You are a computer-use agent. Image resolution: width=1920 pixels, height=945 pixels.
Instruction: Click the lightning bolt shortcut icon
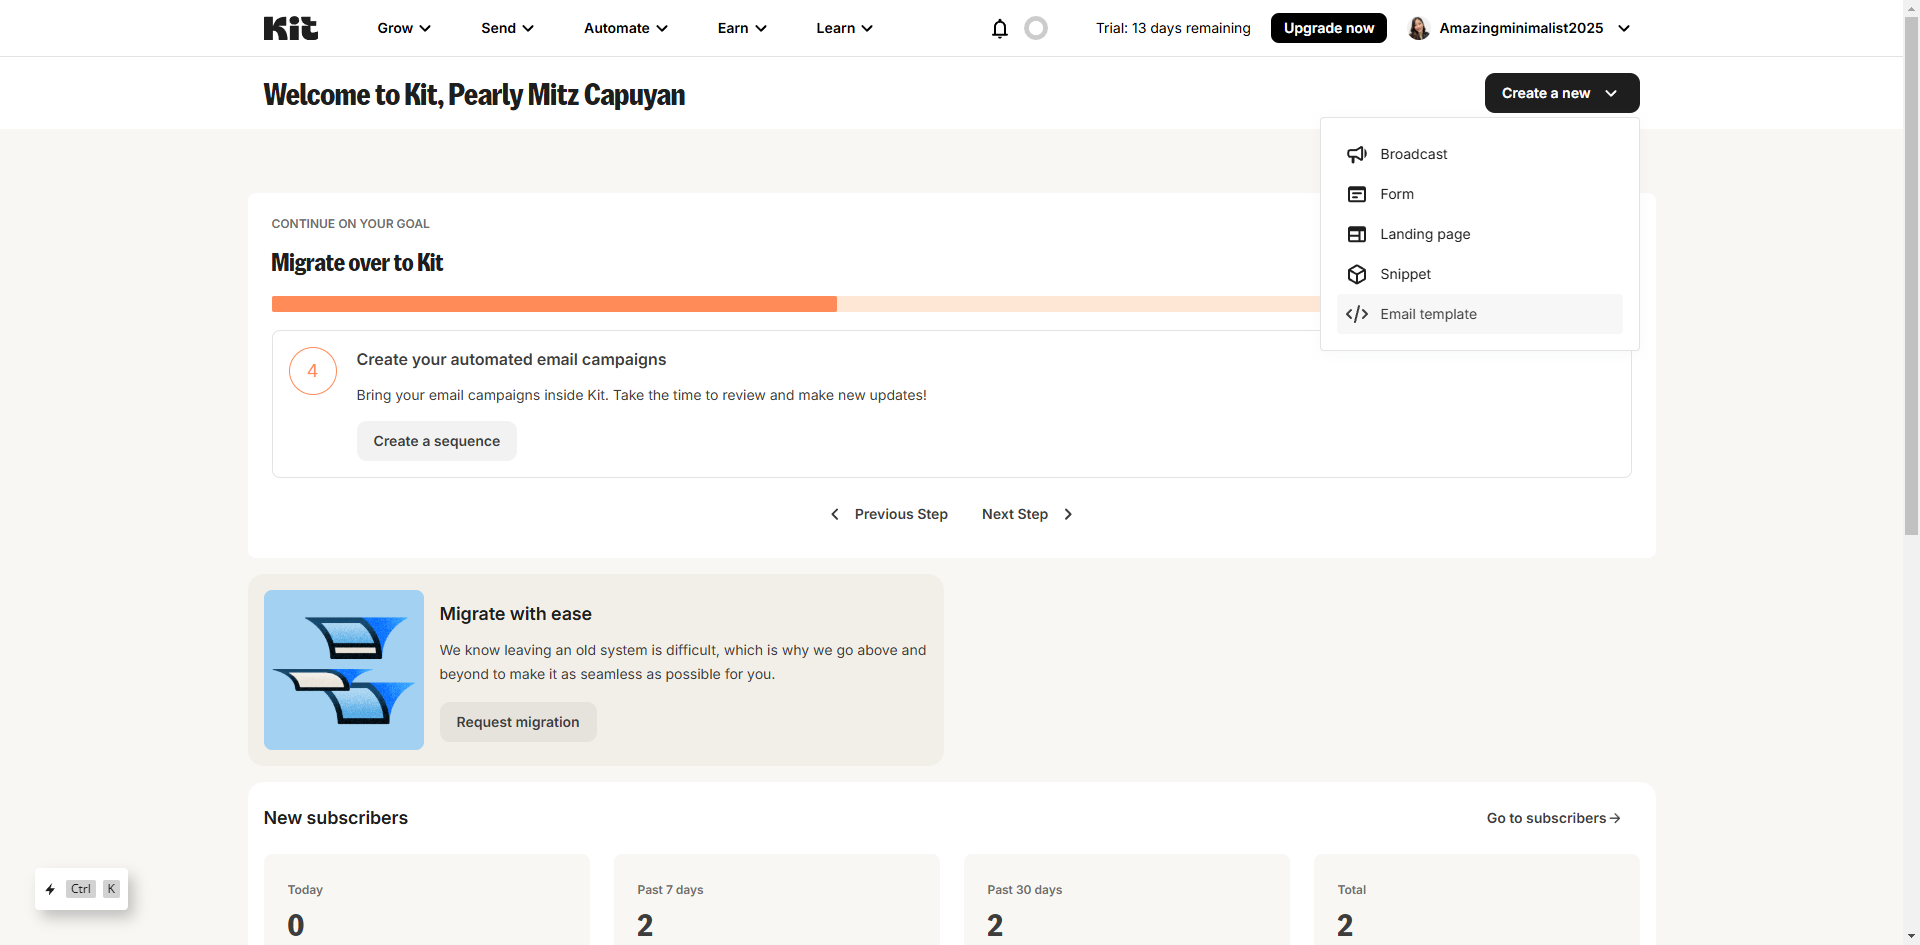point(50,889)
